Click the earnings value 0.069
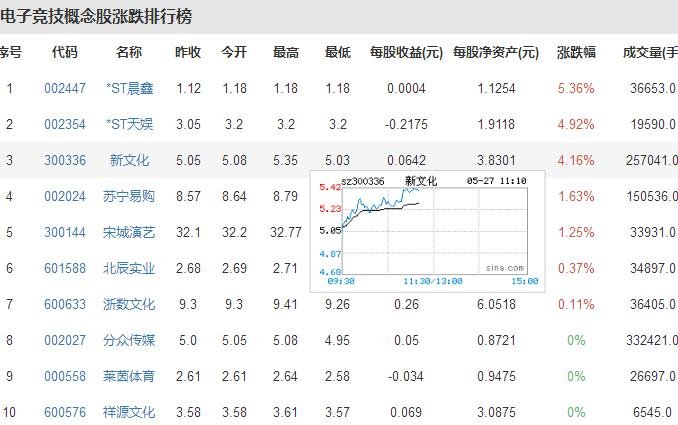 coord(406,412)
